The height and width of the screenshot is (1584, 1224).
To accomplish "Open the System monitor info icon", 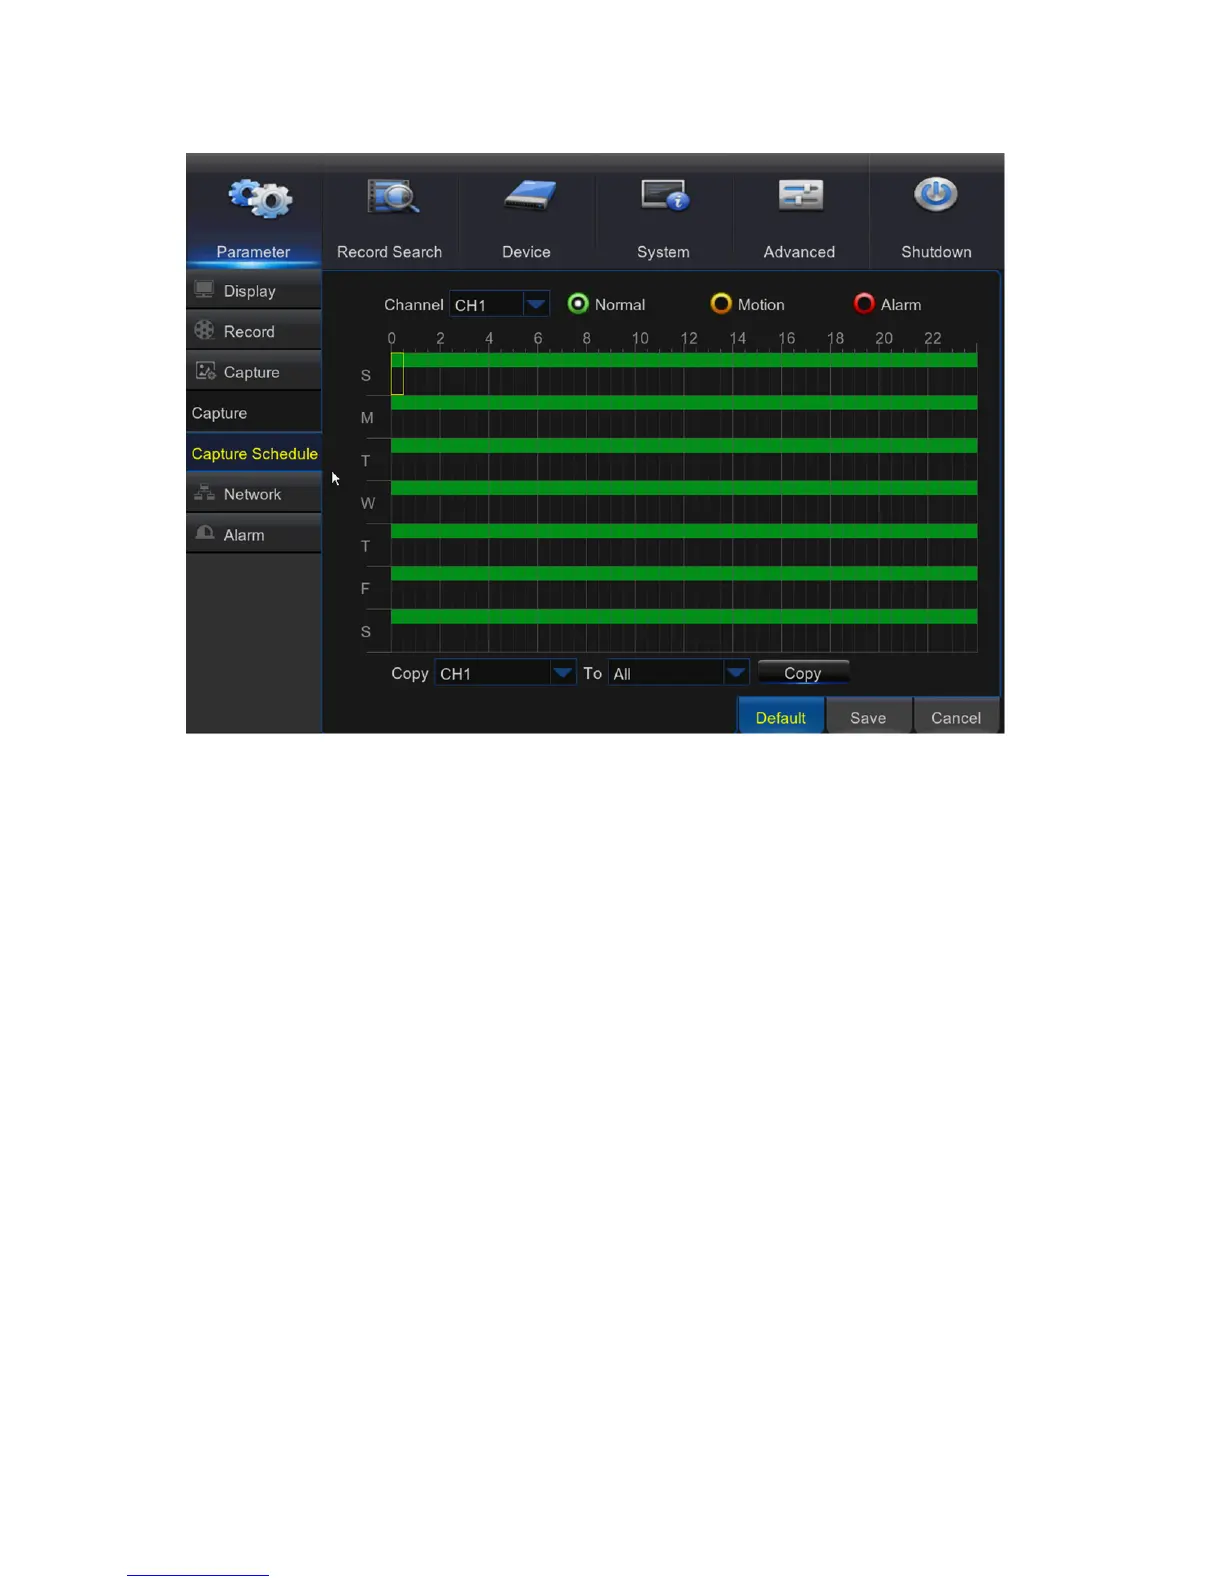I will (x=665, y=195).
